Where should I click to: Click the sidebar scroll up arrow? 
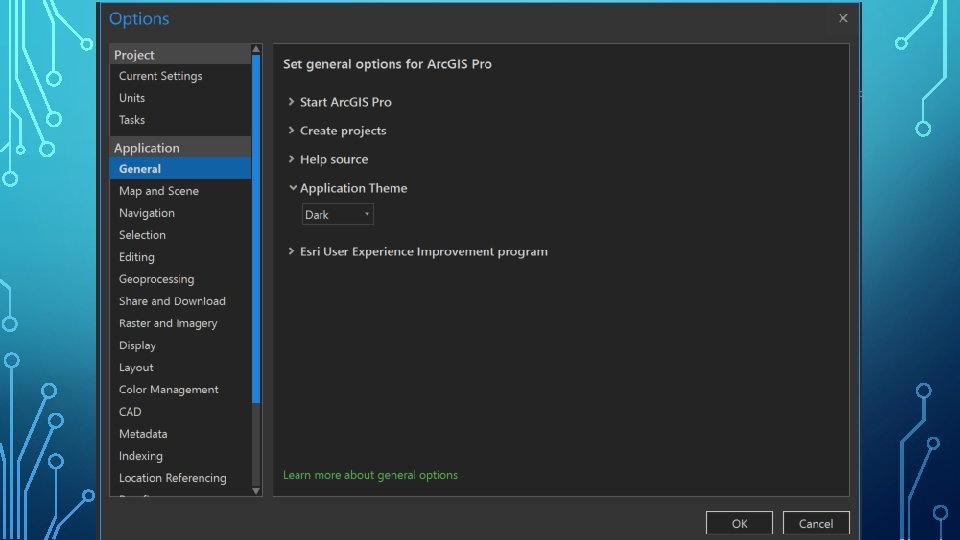coord(256,49)
